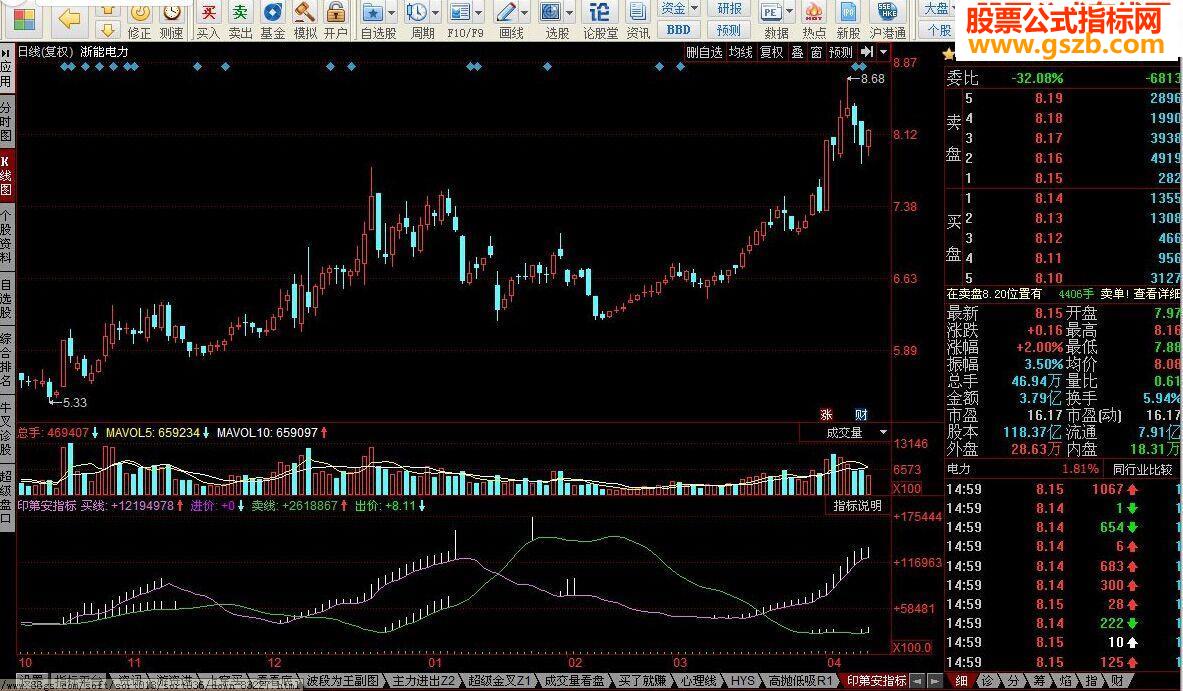Click the 模拟 gavel icon

305,12
